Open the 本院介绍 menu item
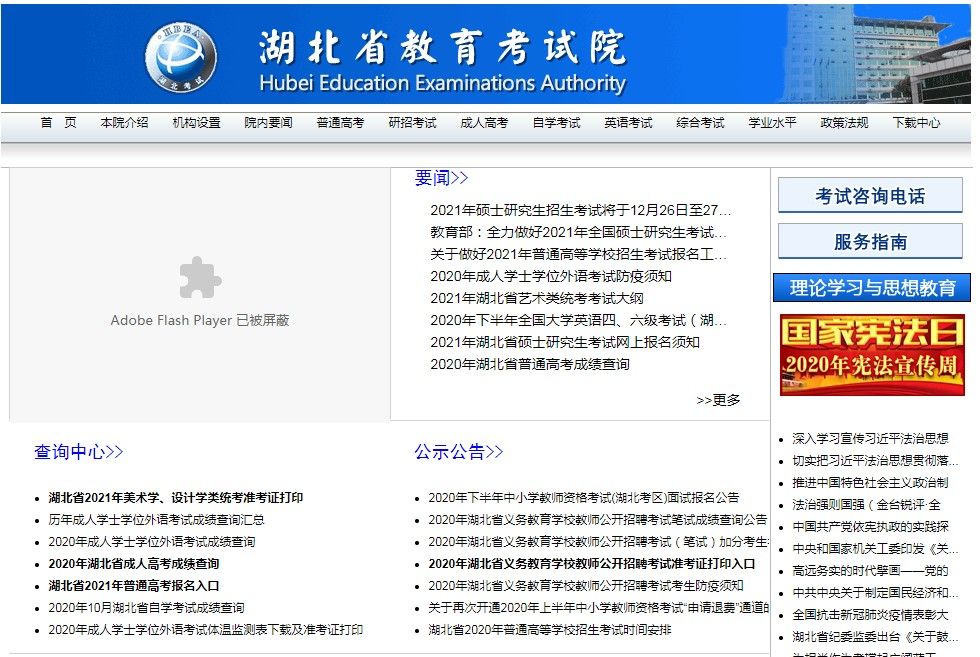Image resolution: width=980 pixels, height=657 pixels. click(x=124, y=123)
